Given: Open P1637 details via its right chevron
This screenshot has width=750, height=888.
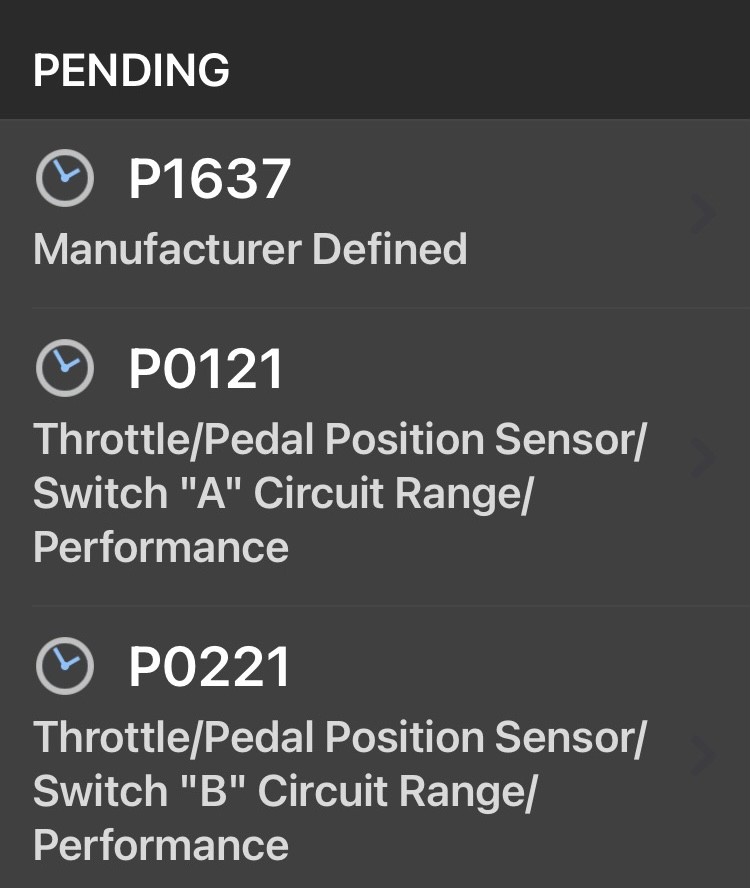Looking at the screenshot, I should pos(703,214).
